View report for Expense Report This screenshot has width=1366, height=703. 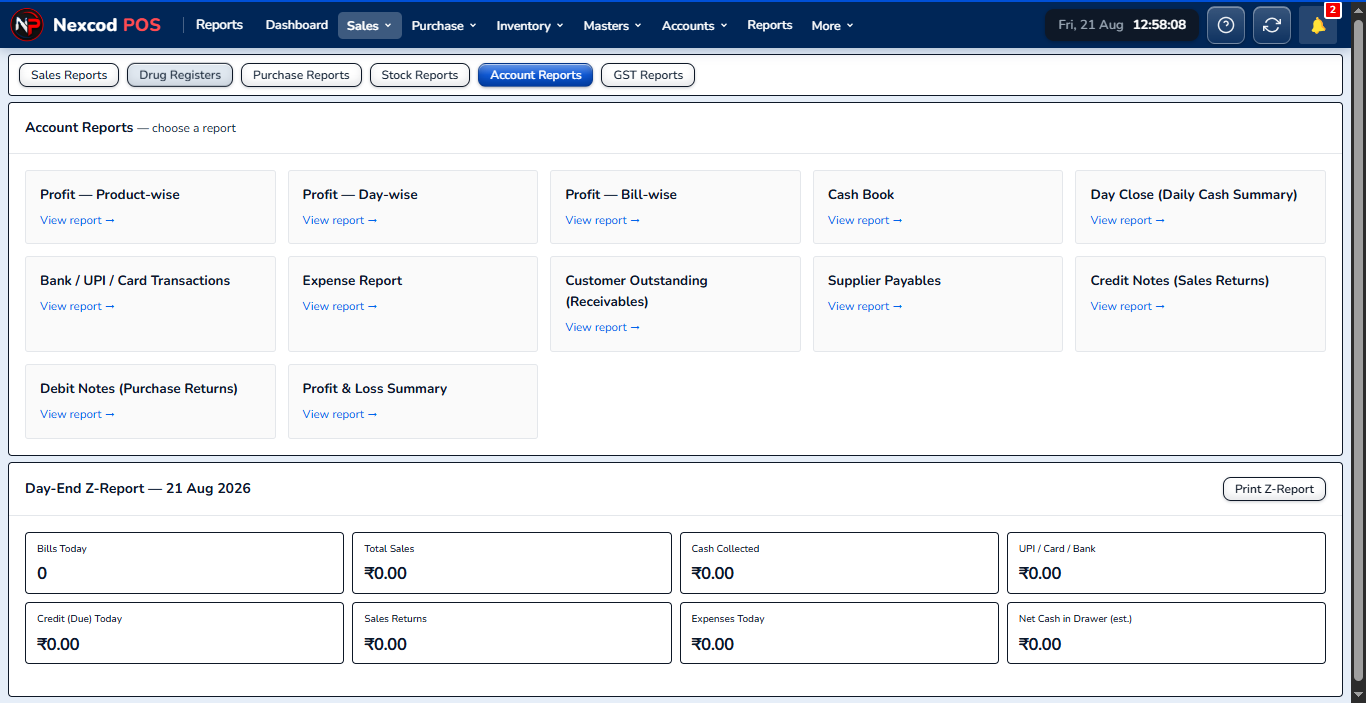coord(340,306)
